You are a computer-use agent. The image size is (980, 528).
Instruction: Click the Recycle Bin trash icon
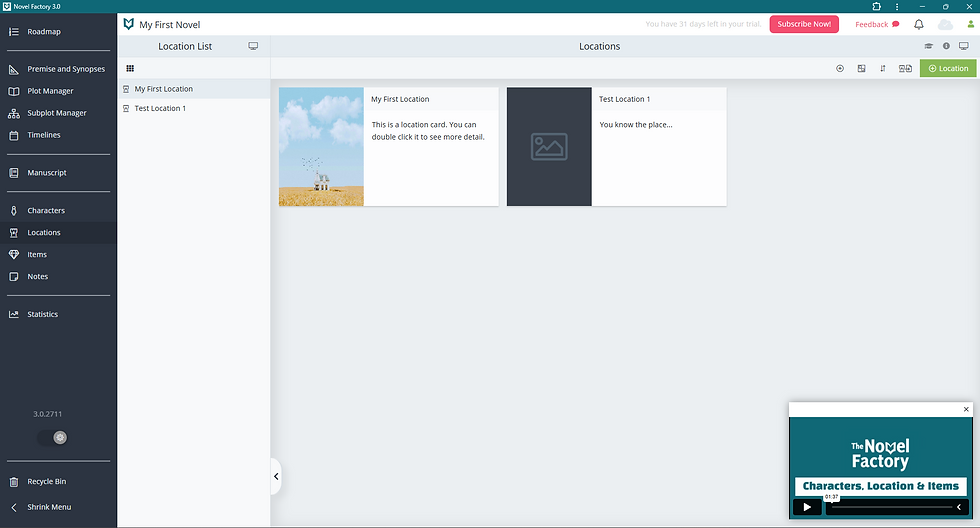click(x=14, y=482)
